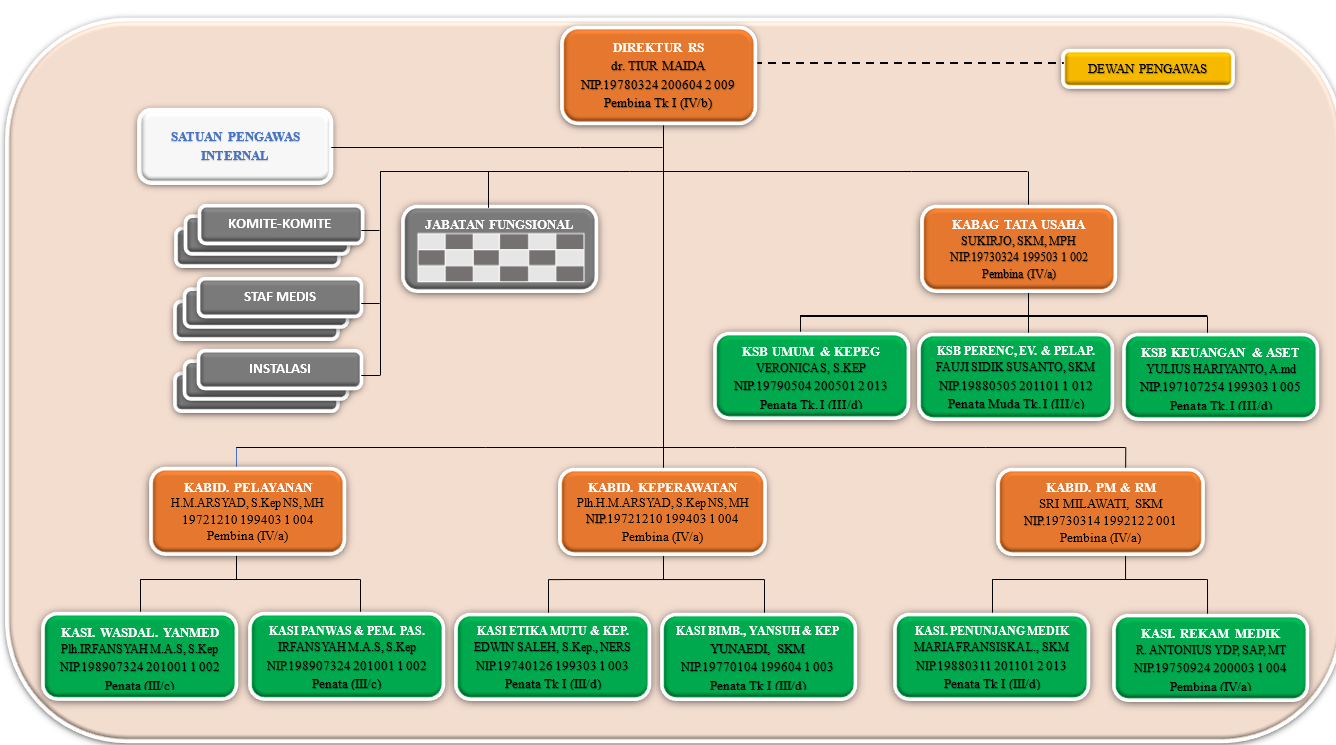
Task: Click the Kasi. Rekam Medik box
Action: pos(1209,657)
